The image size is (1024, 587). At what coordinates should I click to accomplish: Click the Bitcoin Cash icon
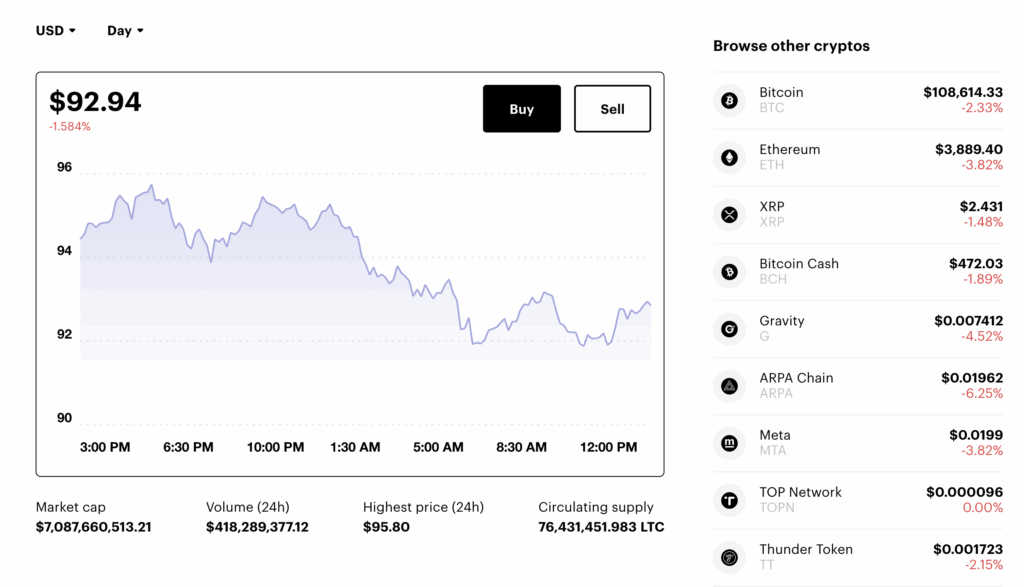tap(729, 271)
